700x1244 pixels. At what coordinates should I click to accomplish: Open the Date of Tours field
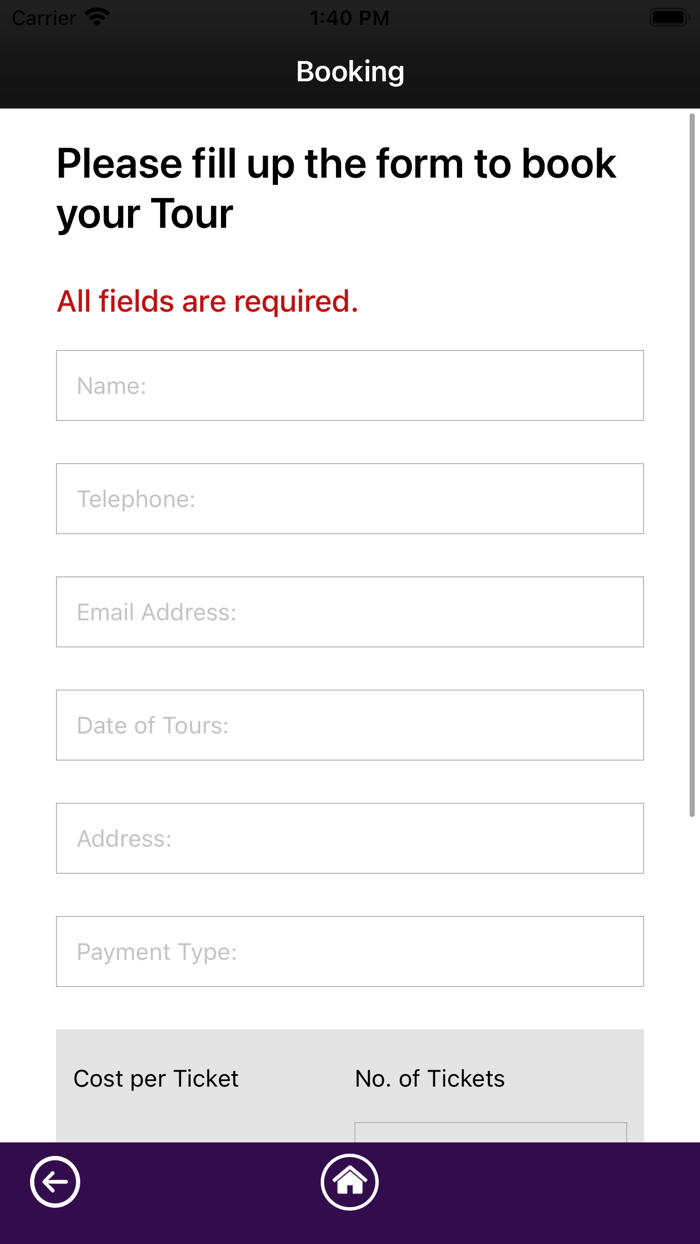[x=350, y=725]
